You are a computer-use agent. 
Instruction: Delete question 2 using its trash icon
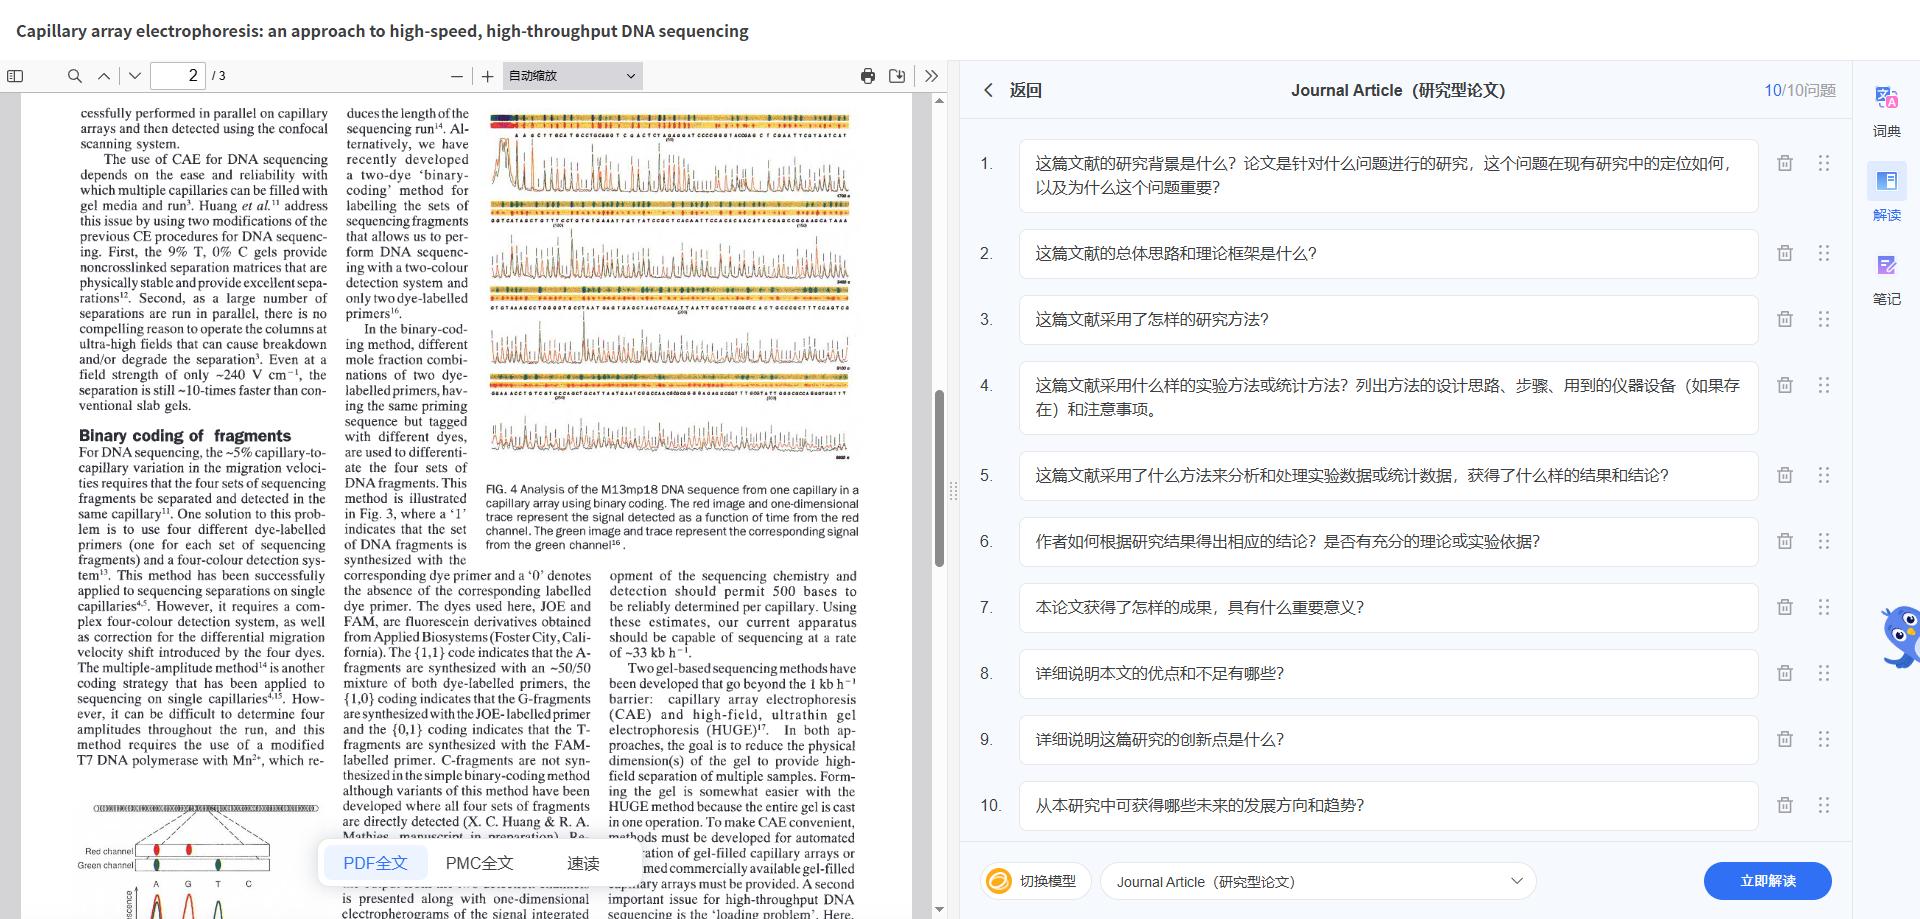(1784, 253)
